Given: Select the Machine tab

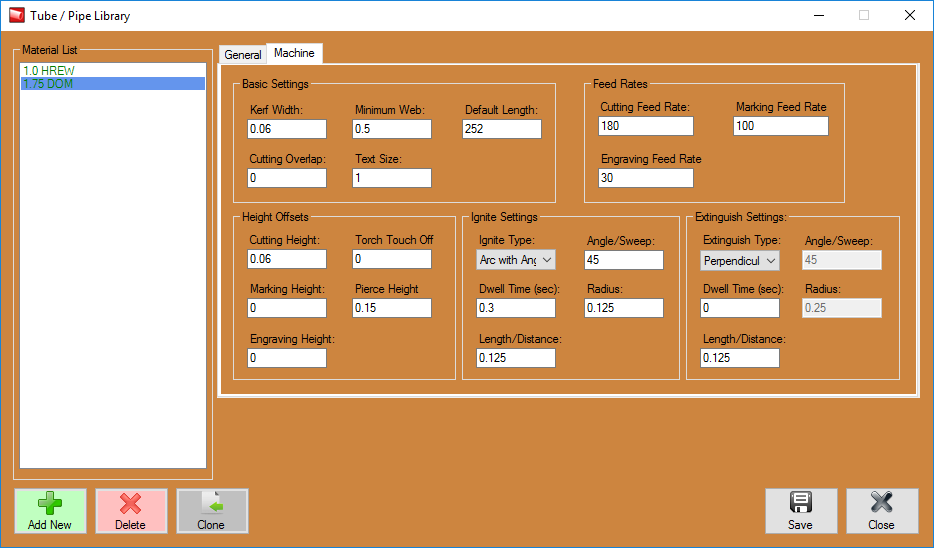Looking at the screenshot, I should [x=294, y=54].
